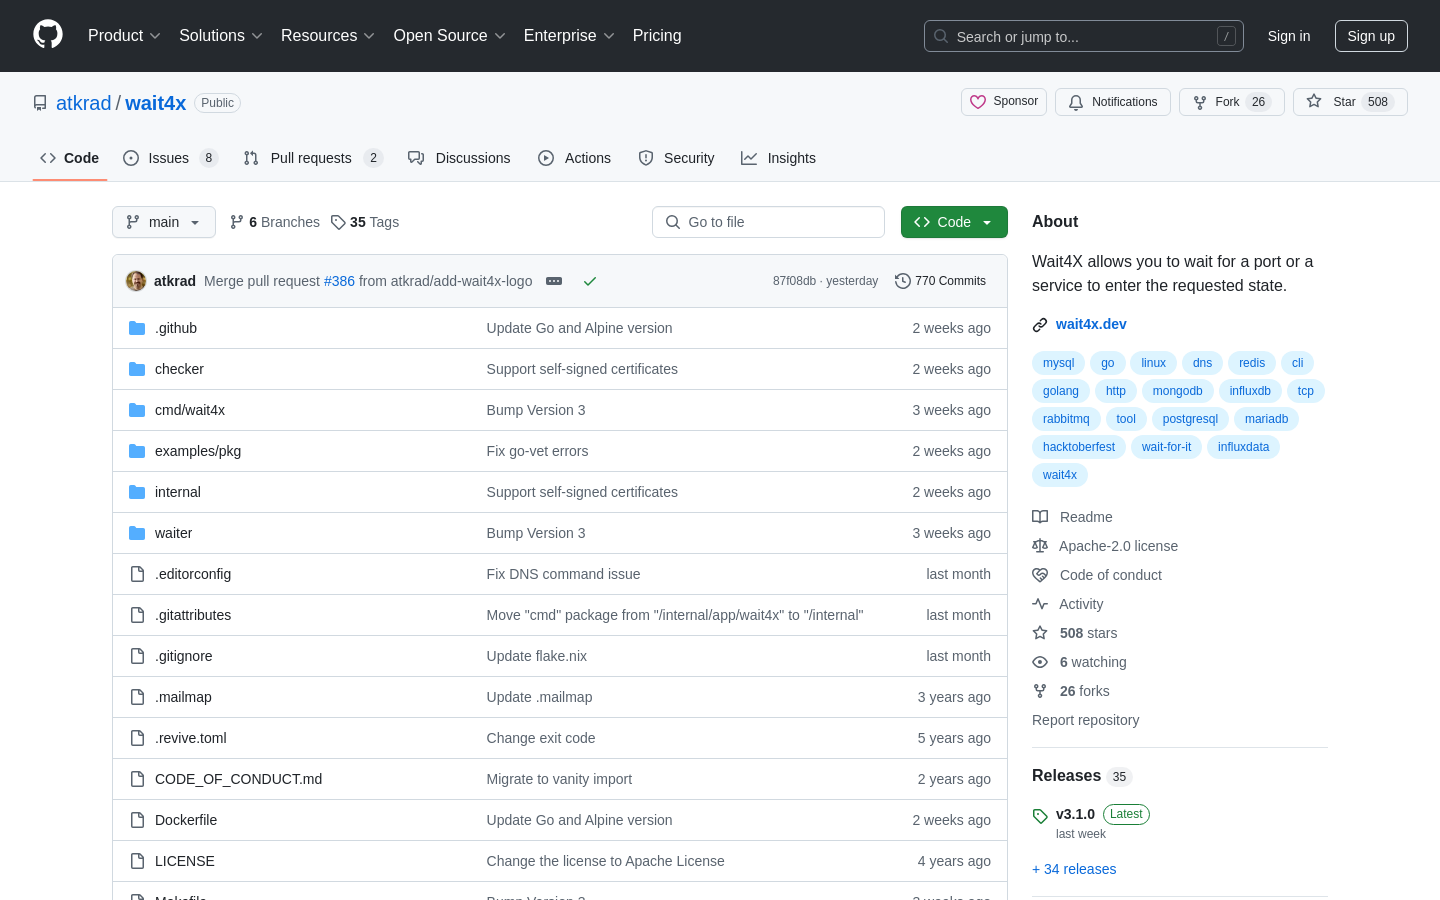
Task: Expand the Open Source menu
Action: 450,35
